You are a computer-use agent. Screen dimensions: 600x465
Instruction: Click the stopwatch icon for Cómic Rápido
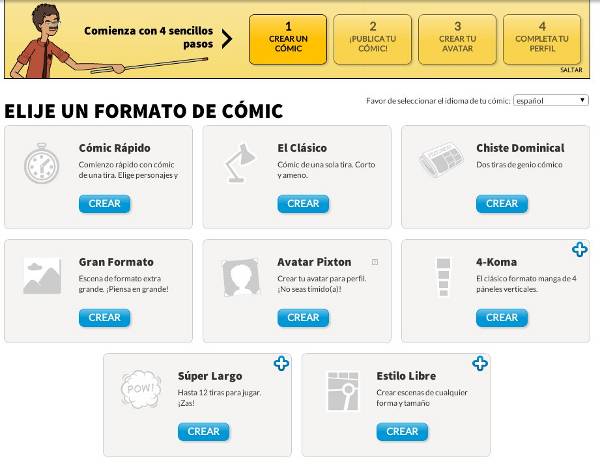(42, 163)
